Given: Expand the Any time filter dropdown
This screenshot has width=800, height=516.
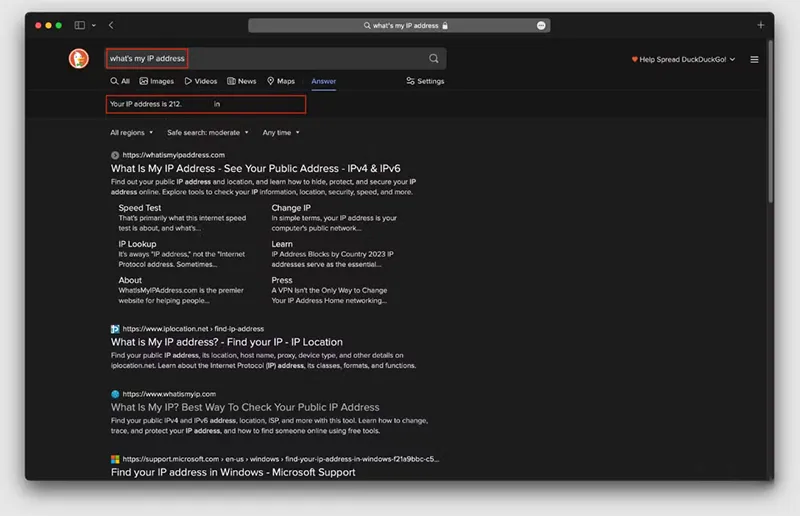Looking at the screenshot, I should (280, 132).
